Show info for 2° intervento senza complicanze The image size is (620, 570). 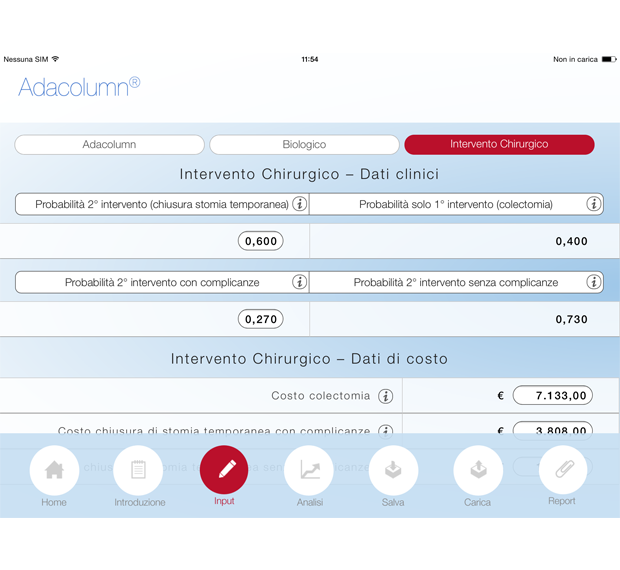[594, 282]
